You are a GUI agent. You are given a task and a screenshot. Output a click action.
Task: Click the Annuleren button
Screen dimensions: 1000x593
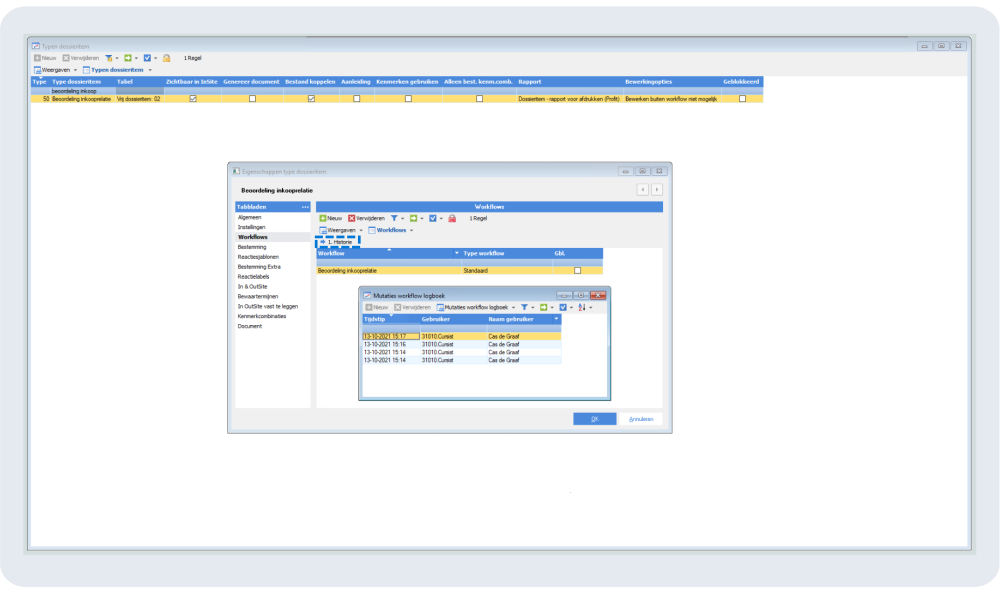pos(641,419)
